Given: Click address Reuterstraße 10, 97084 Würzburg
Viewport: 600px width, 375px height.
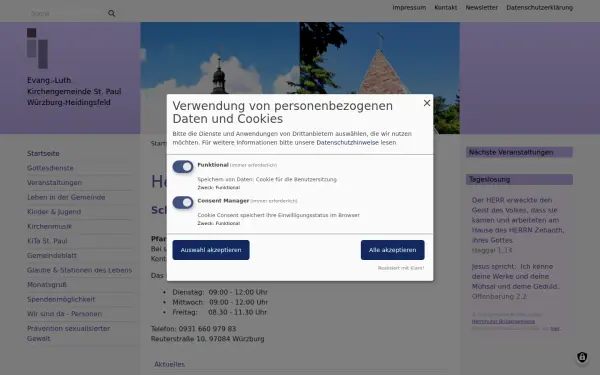Looking at the screenshot, I should click(207, 339).
